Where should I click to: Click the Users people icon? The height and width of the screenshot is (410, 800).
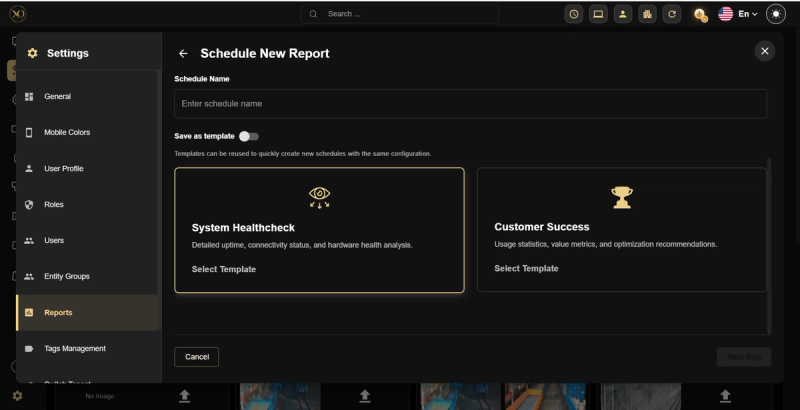pyautogui.click(x=29, y=241)
